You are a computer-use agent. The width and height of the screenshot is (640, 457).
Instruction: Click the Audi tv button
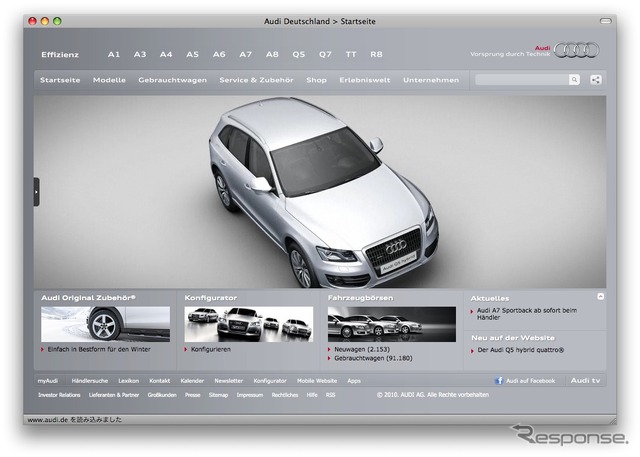[585, 380]
